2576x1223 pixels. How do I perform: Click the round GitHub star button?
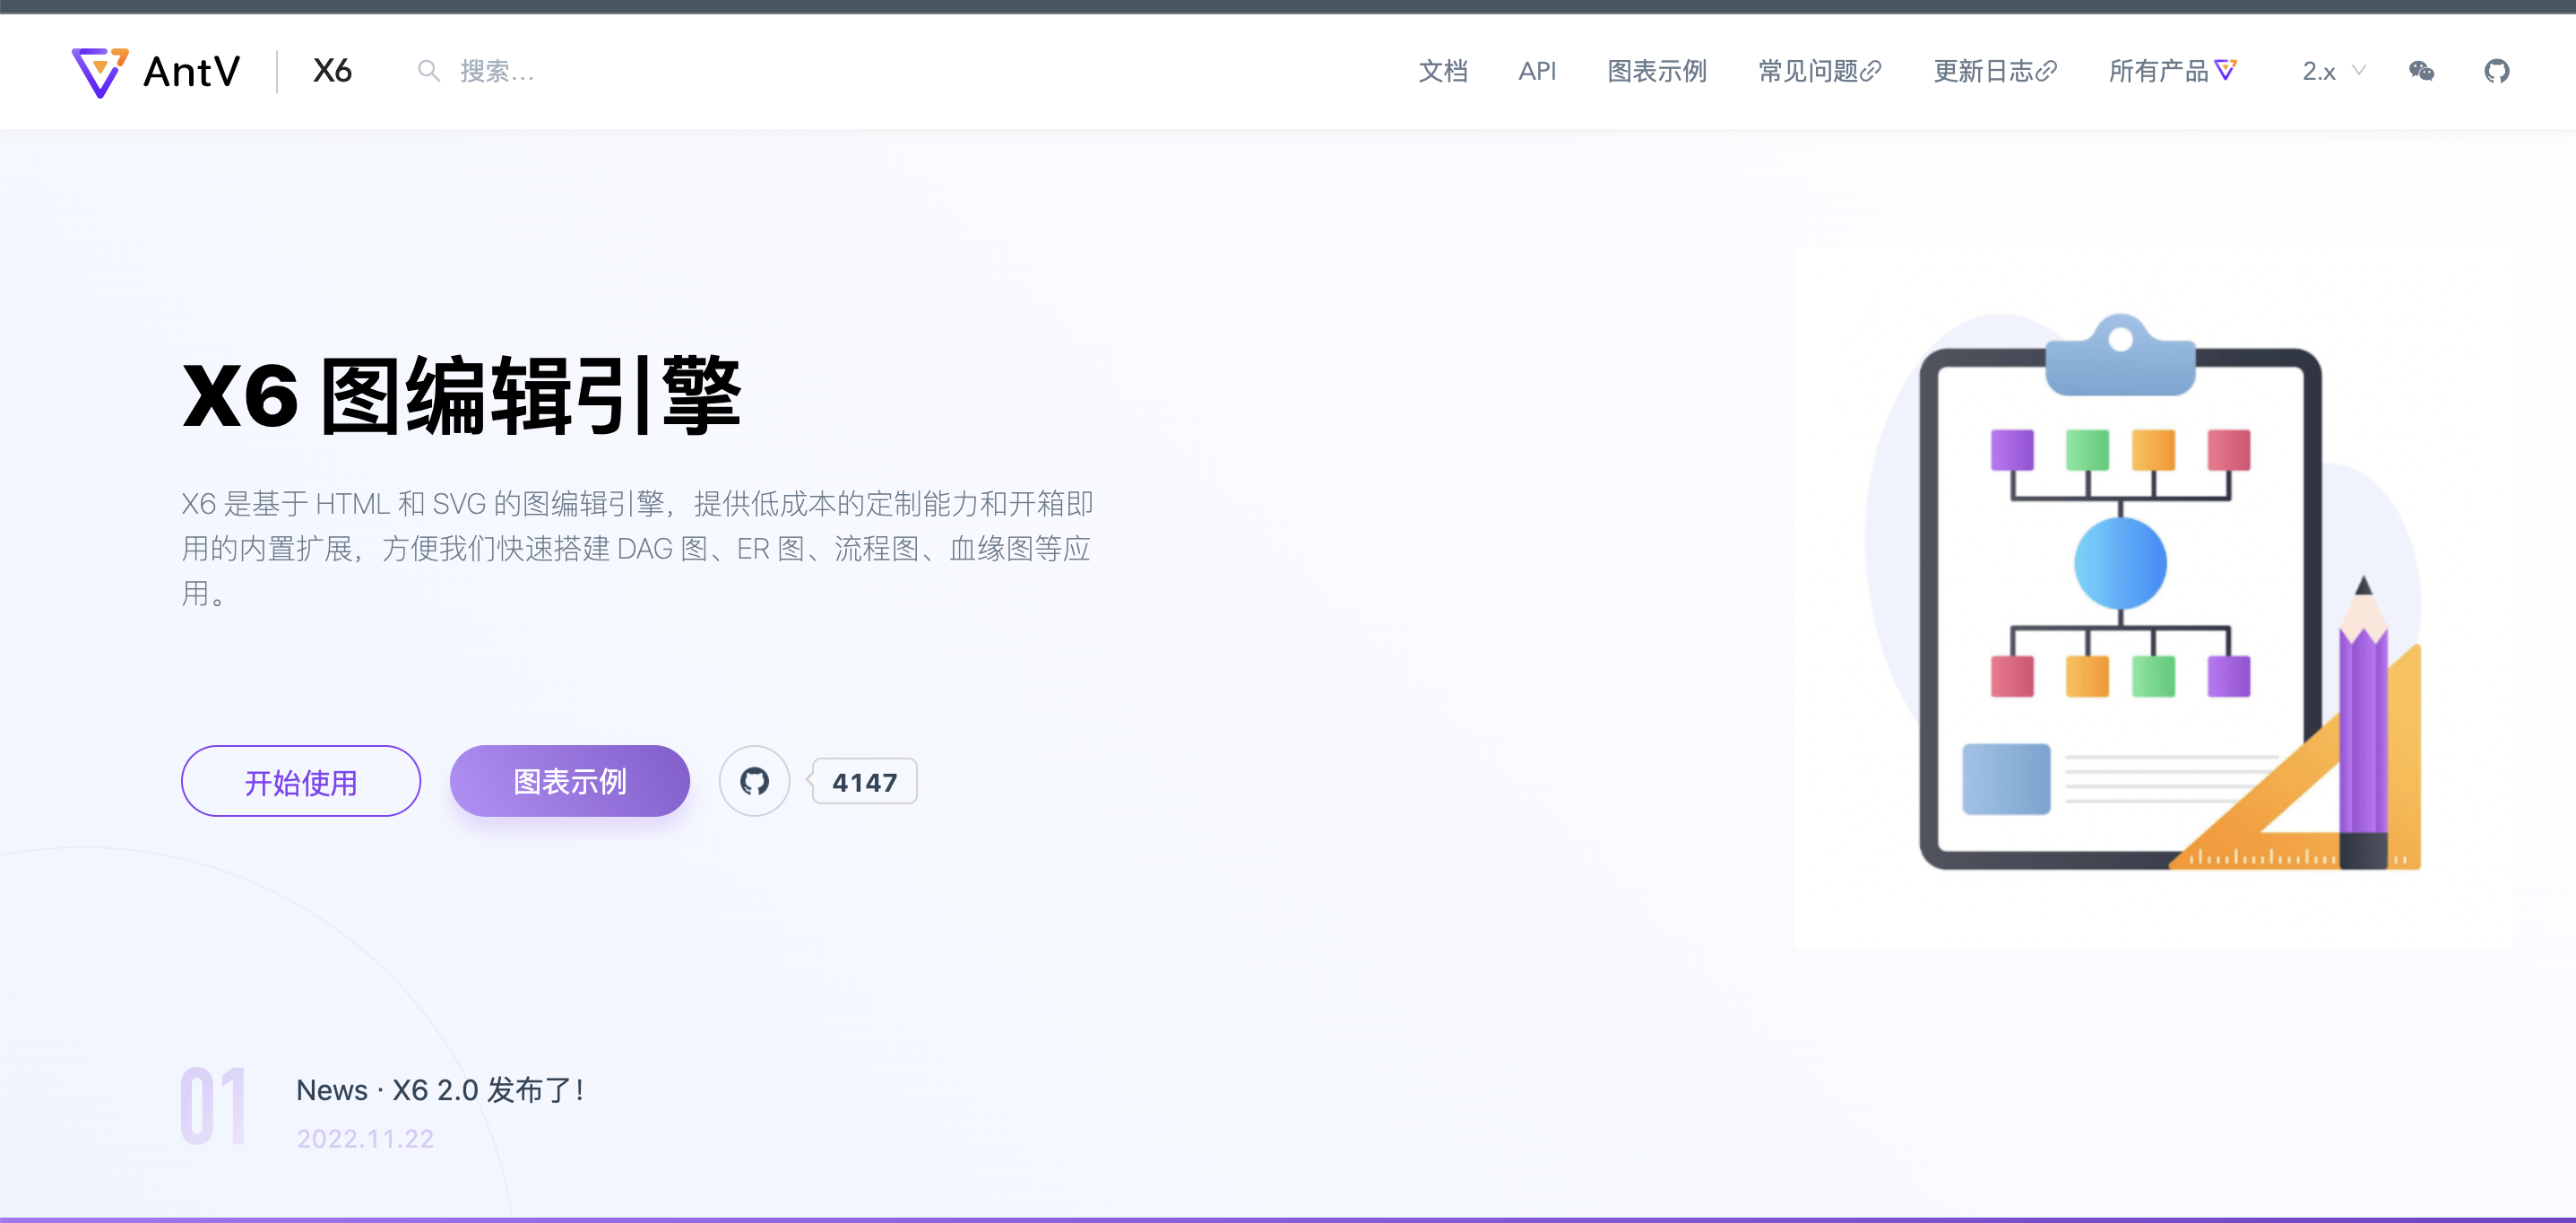[x=754, y=781]
